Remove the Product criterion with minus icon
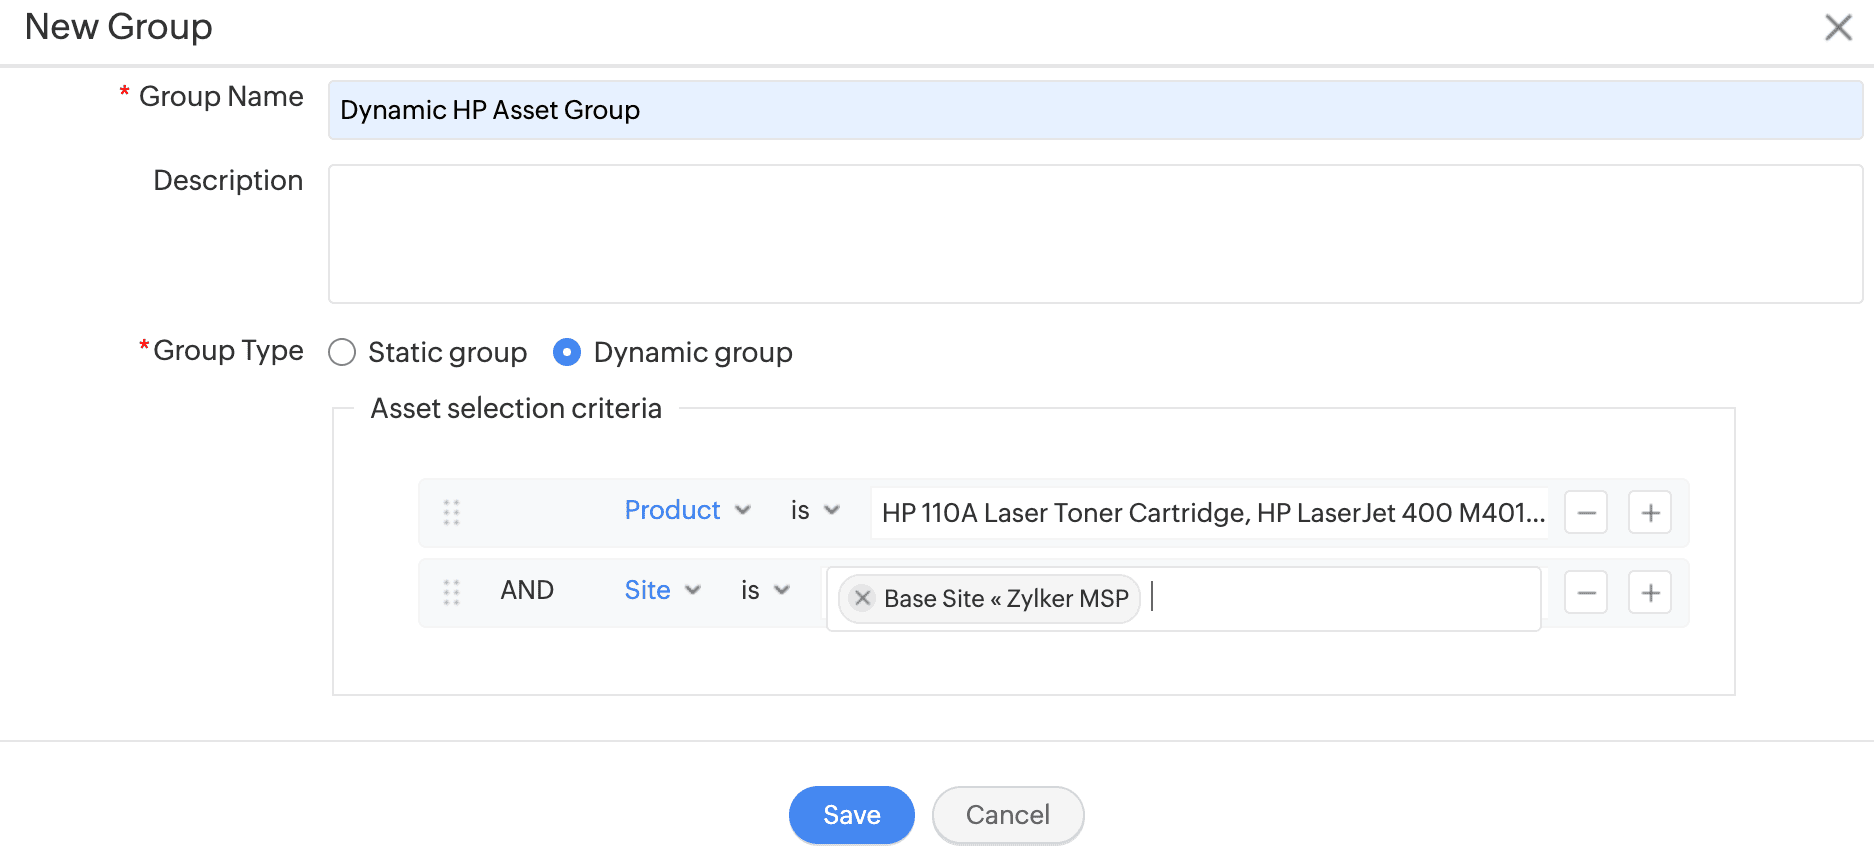 tap(1586, 513)
